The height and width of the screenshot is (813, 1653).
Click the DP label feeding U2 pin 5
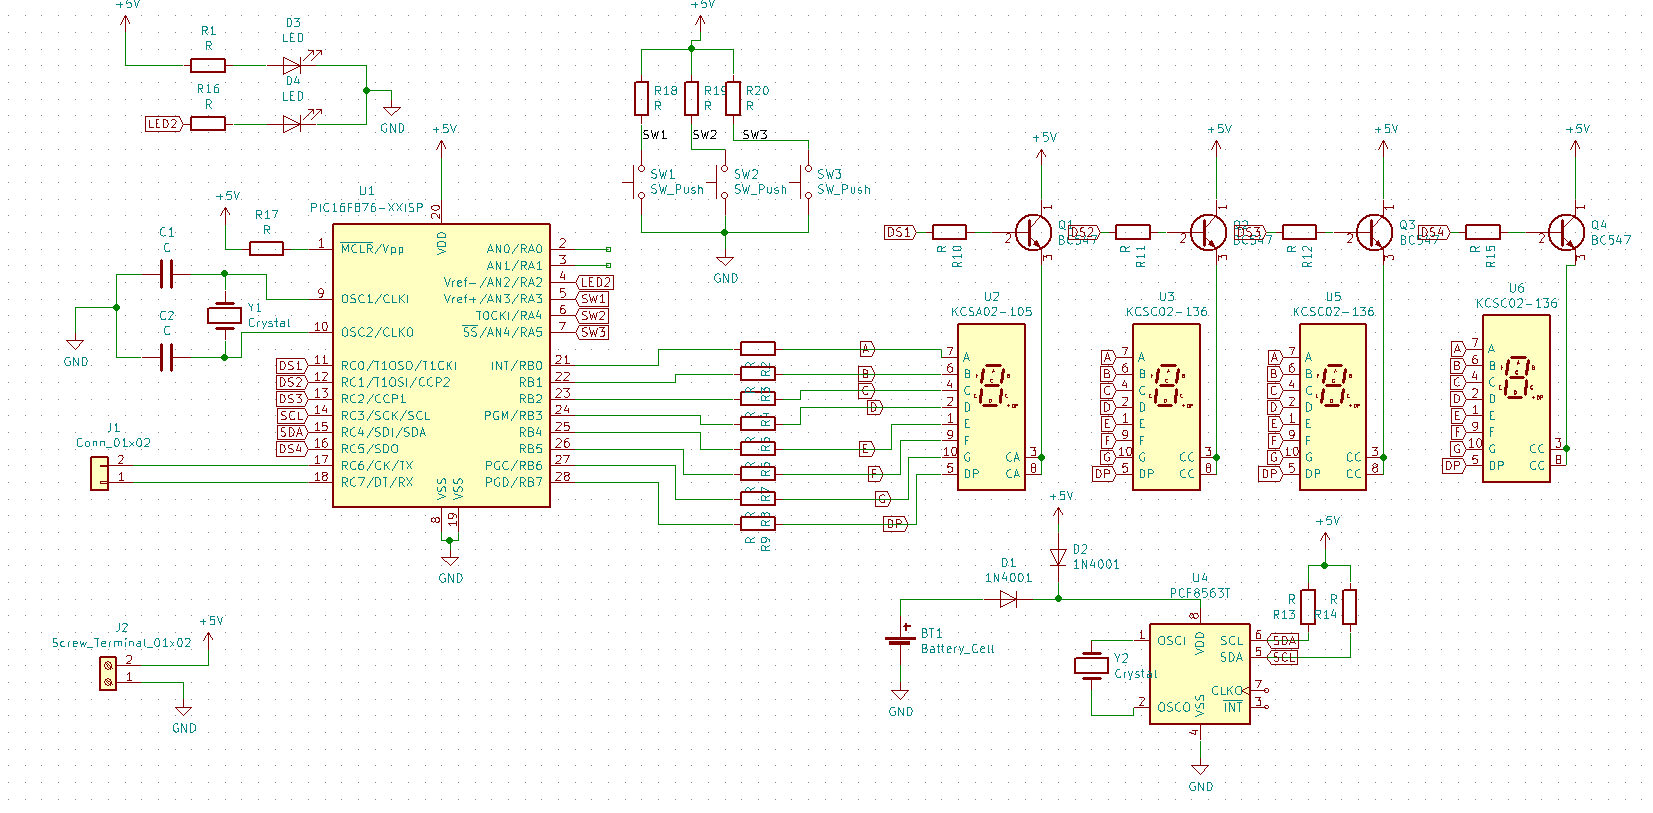895,523
